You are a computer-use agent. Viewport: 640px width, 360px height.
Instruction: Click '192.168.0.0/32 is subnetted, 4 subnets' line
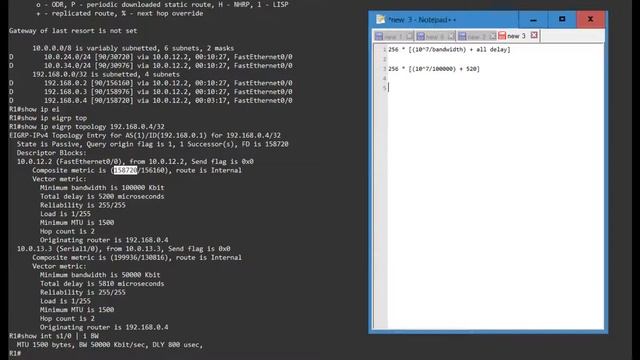click(x=106, y=74)
